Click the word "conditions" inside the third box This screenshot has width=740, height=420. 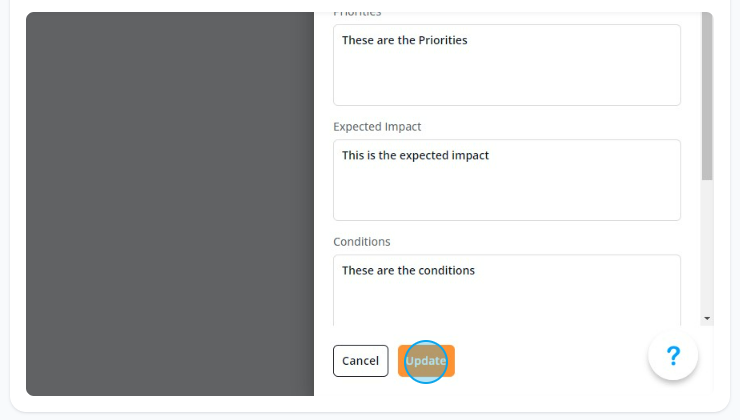[447, 270]
